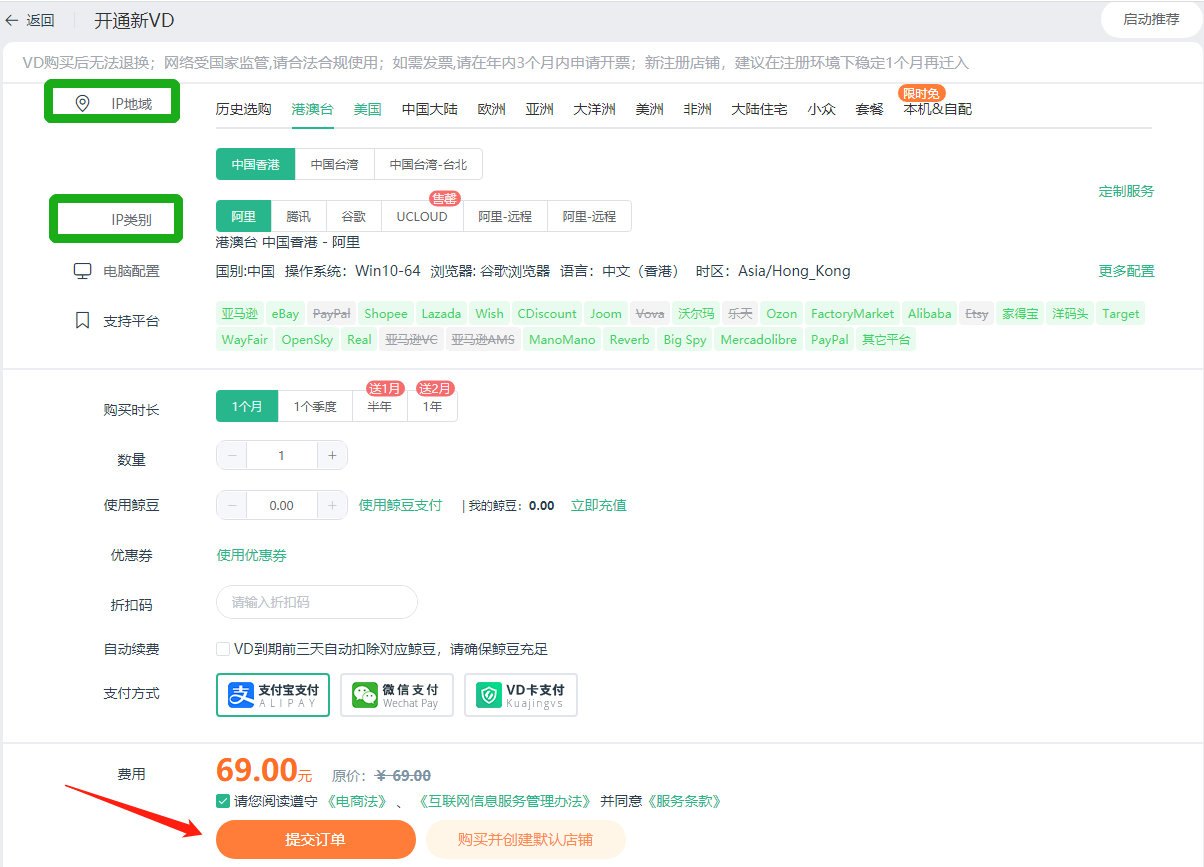Click the 立即充值 recharge link
Image resolution: width=1204 pixels, height=867 pixels.
(598, 505)
